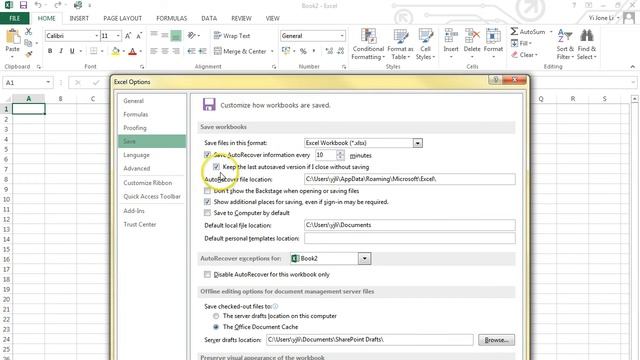Click the AutoRecover minutes spinner arrows
Image resolution: width=640 pixels, height=360 pixels.
(x=340, y=155)
